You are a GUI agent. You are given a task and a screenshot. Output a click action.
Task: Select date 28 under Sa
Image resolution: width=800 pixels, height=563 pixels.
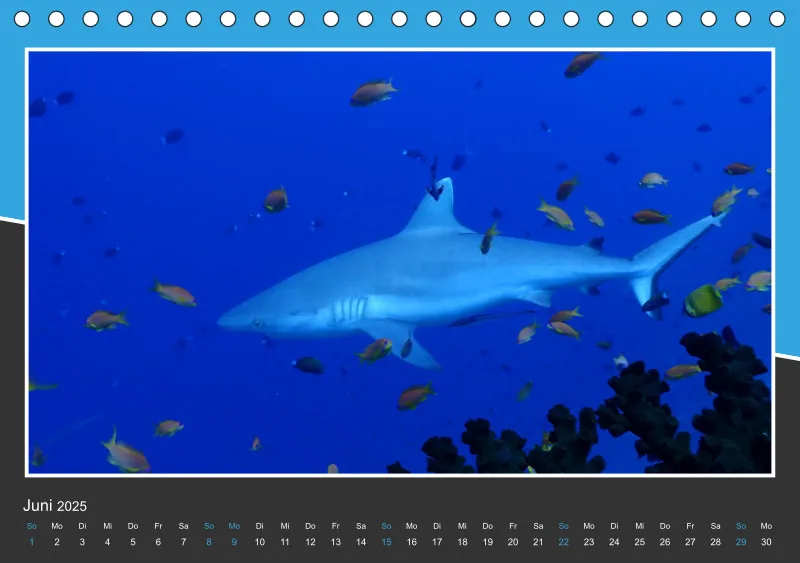(x=715, y=542)
